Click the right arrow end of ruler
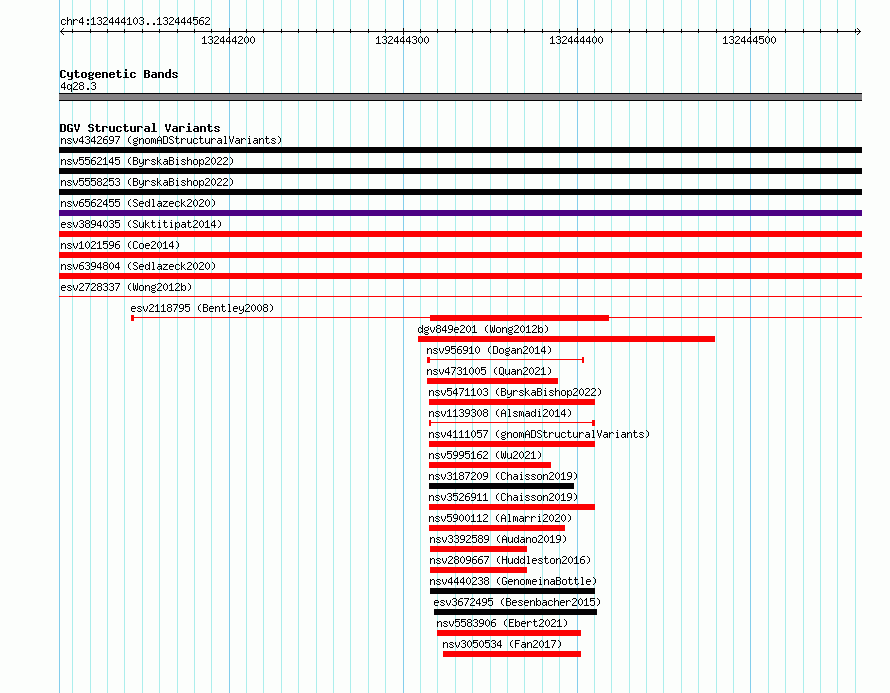890x693 pixels. pyautogui.click(x=858, y=31)
